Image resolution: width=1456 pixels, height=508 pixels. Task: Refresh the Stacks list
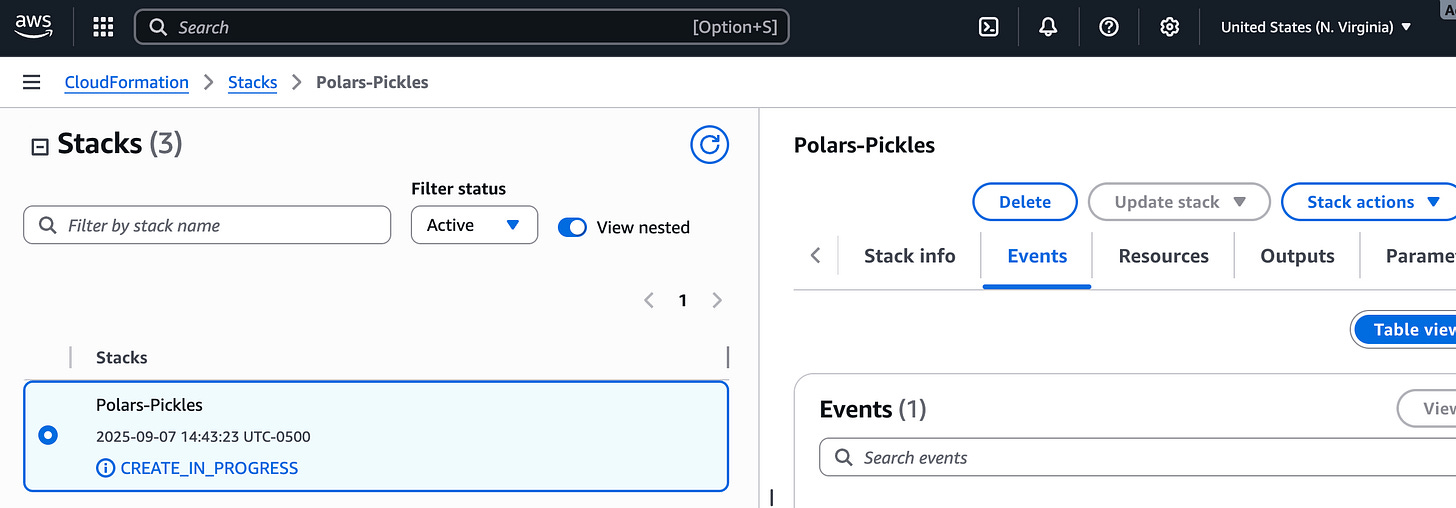(x=710, y=145)
